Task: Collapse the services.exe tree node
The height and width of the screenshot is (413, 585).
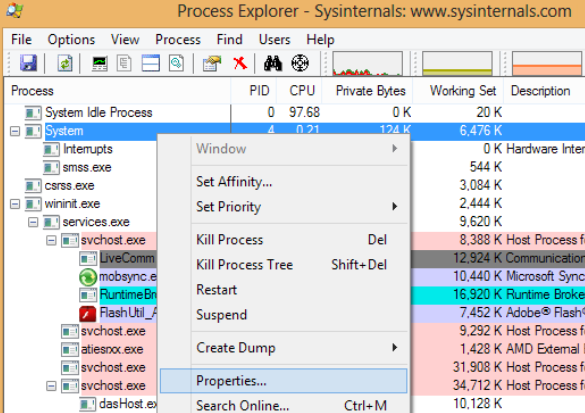Action: click(33, 222)
